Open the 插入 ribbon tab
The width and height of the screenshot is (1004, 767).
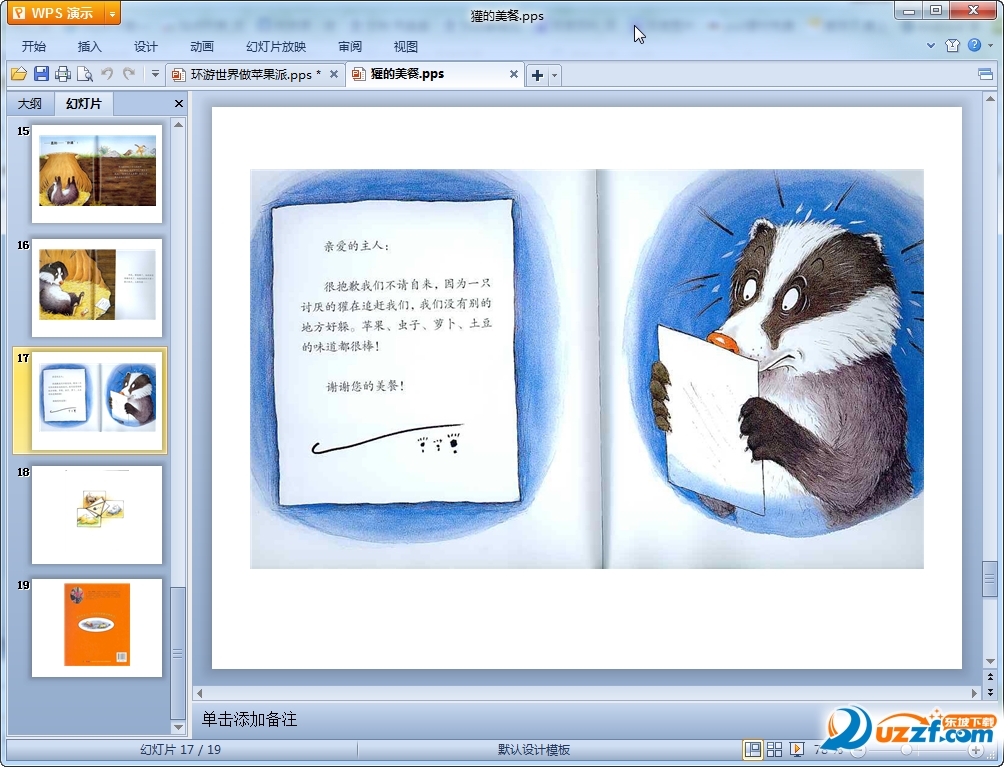[90, 47]
